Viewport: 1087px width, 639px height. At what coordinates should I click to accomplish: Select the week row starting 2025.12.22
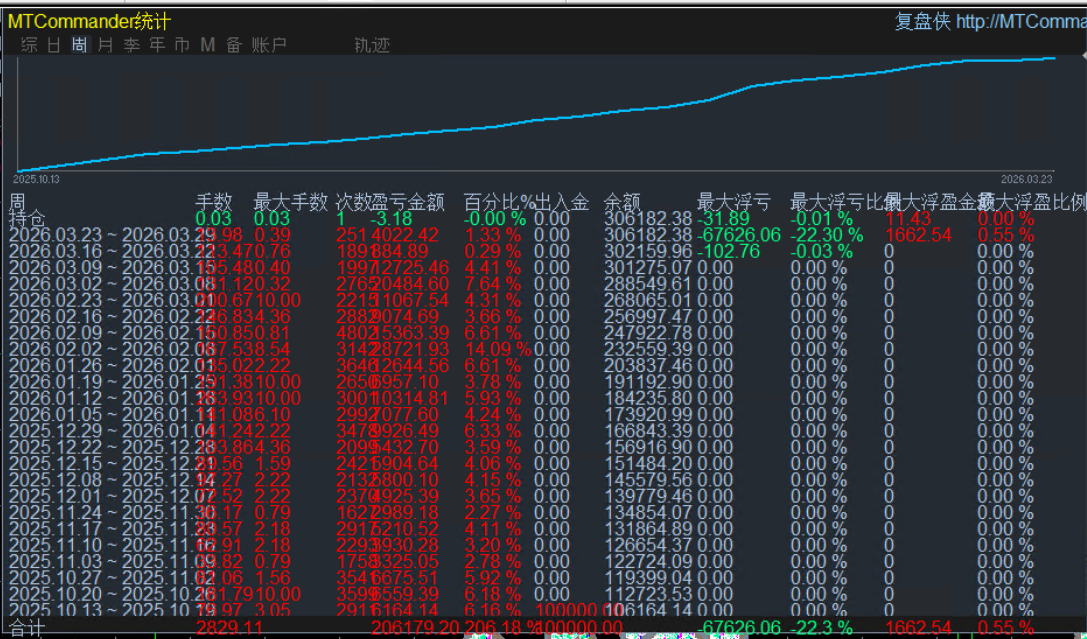point(544,447)
